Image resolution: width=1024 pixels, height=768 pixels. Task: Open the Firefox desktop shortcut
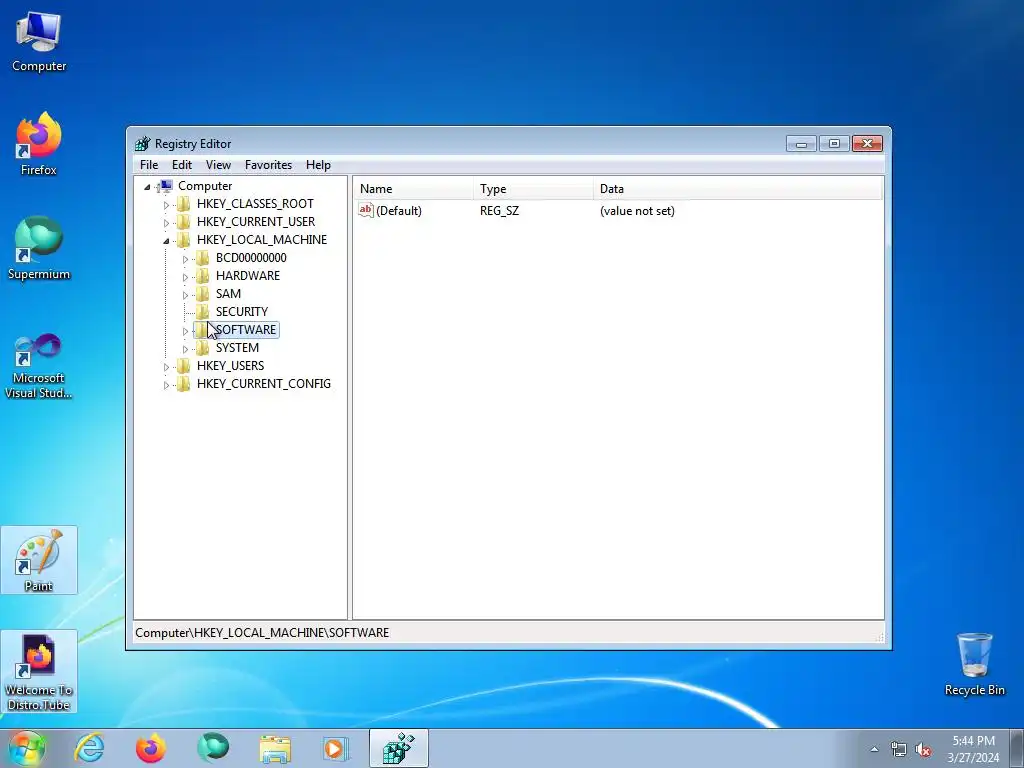point(39,144)
